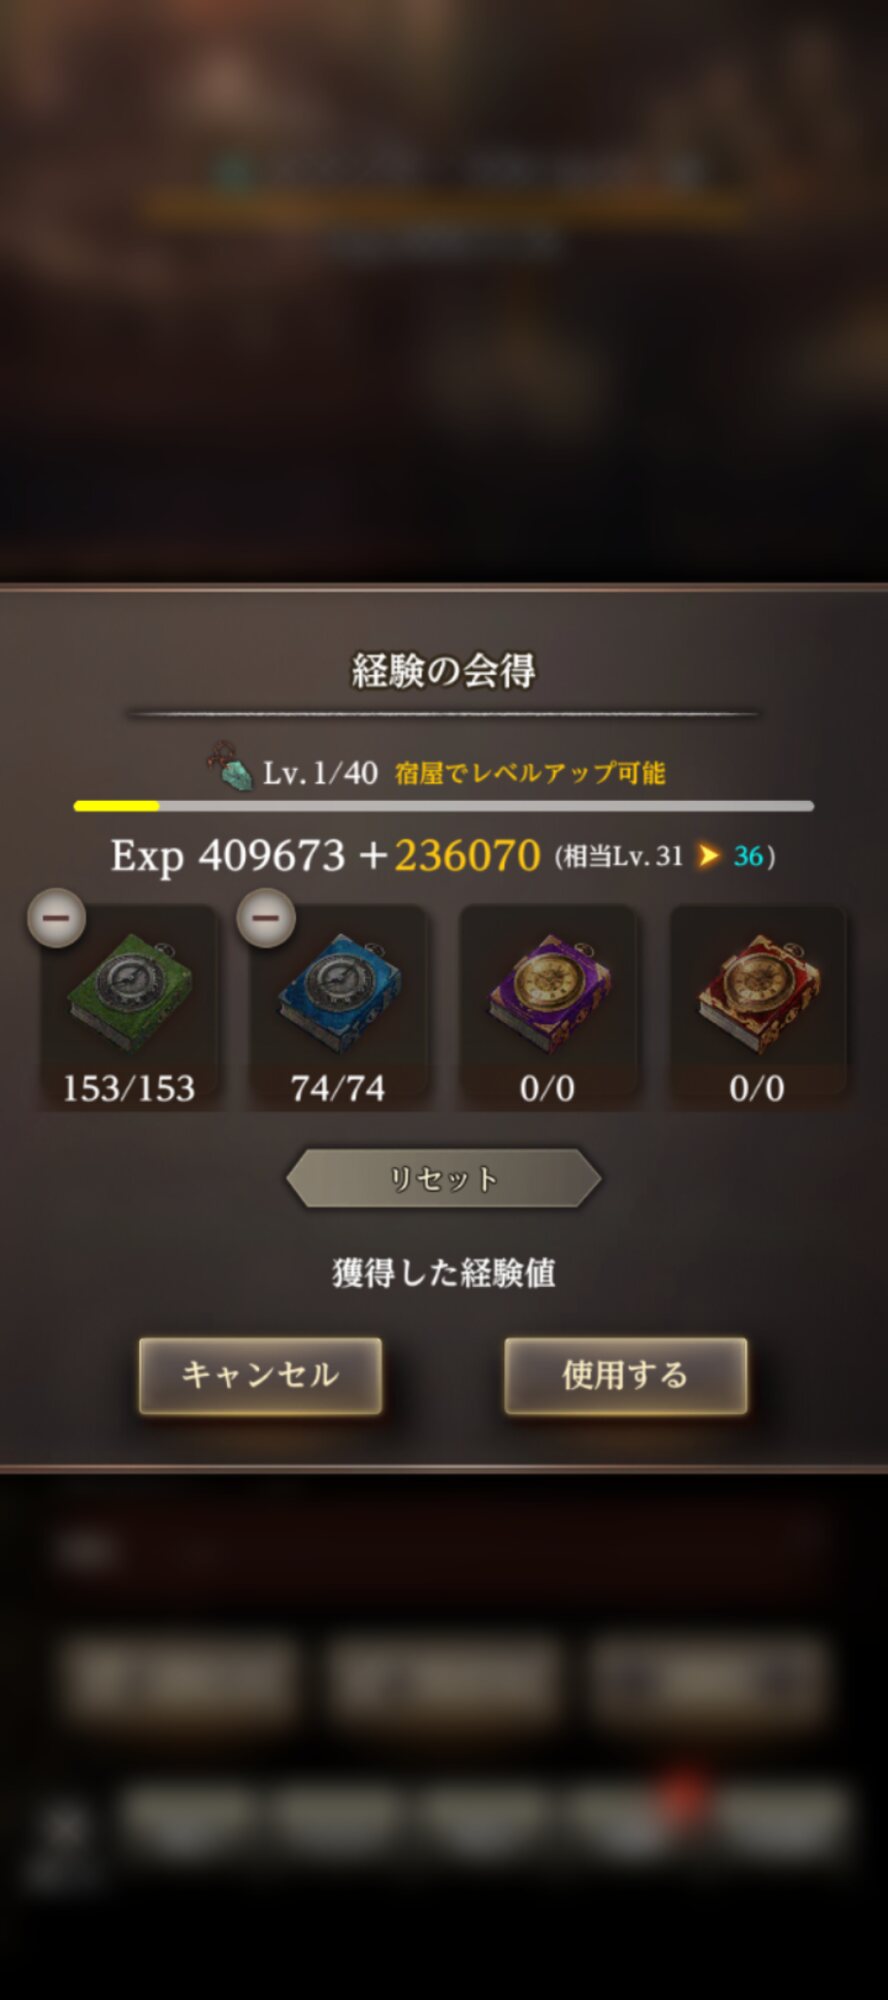Tap the 獲得した経験値 label

(x=444, y=1273)
